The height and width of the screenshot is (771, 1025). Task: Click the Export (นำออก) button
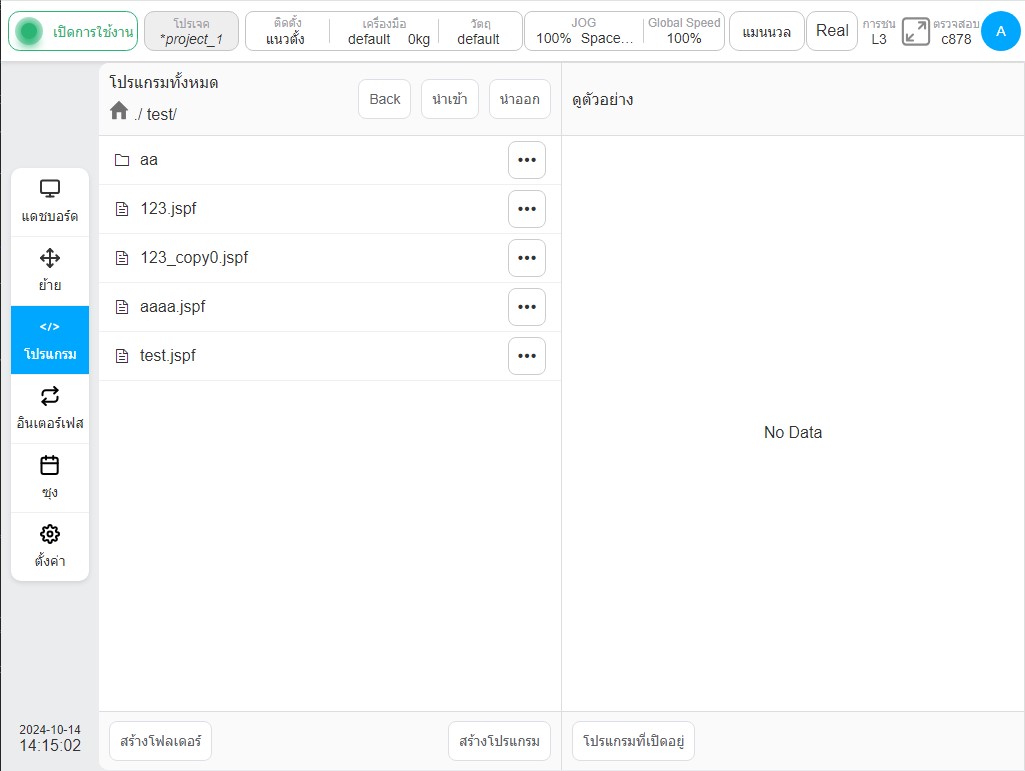[520, 99]
